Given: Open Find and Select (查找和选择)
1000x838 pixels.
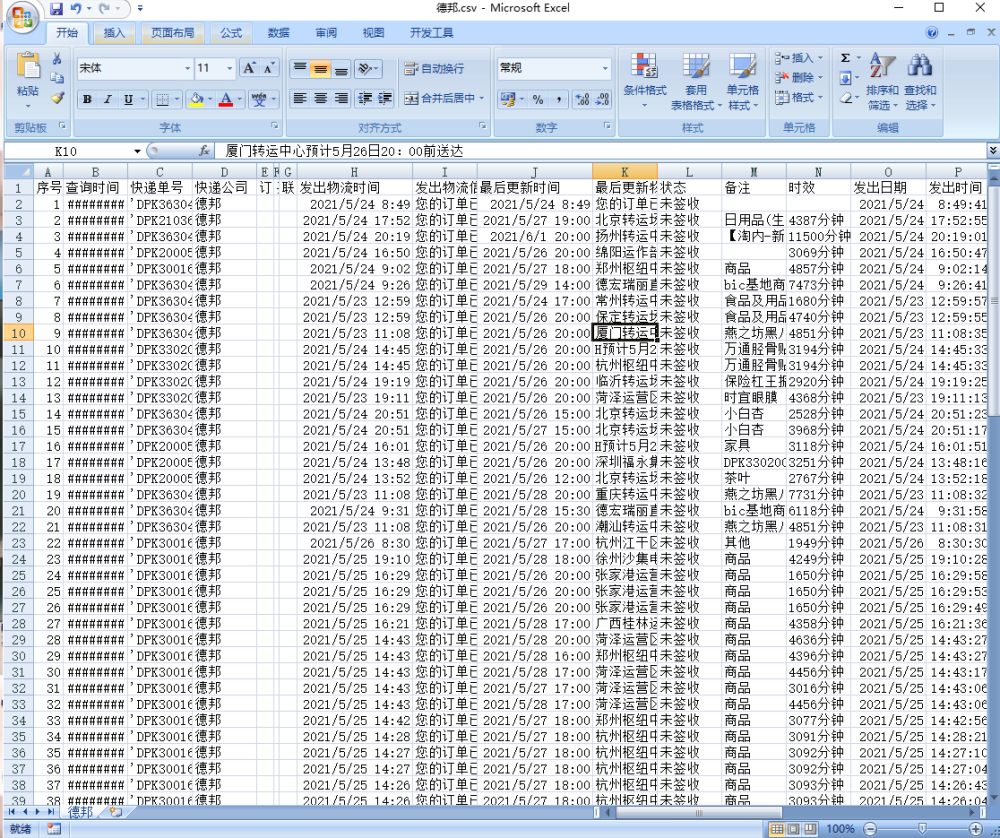Looking at the screenshot, I should (920, 80).
